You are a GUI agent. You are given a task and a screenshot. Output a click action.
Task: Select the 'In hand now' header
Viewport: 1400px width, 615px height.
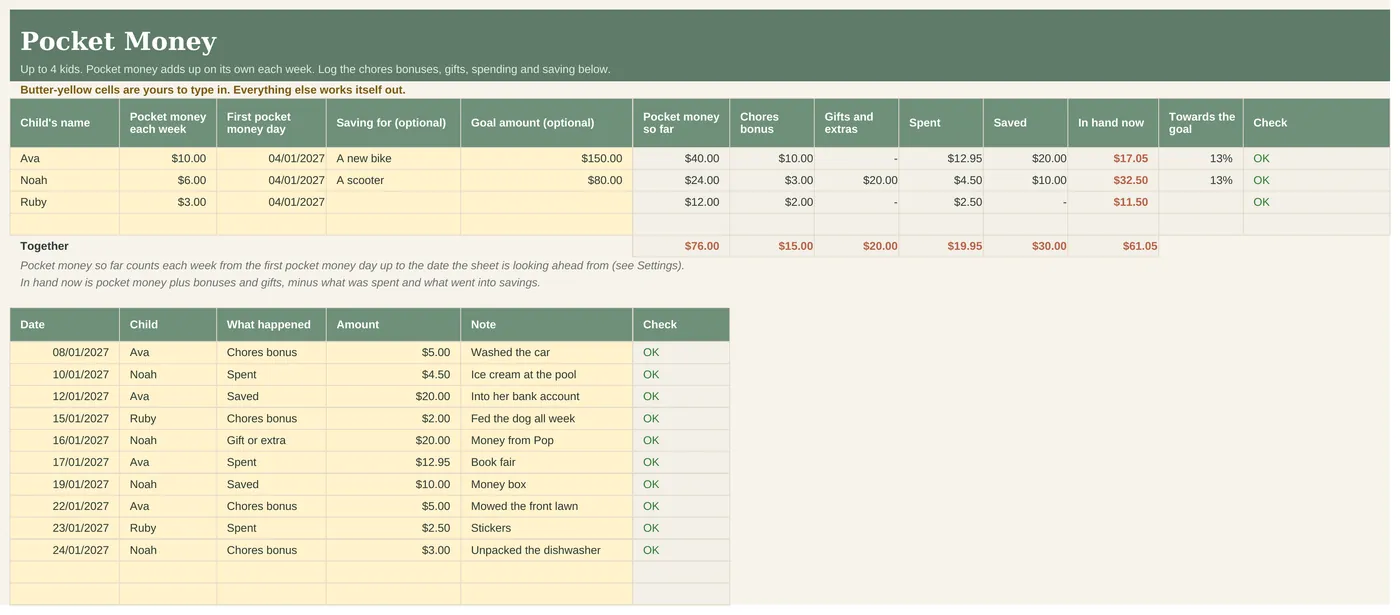[1113, 123]
